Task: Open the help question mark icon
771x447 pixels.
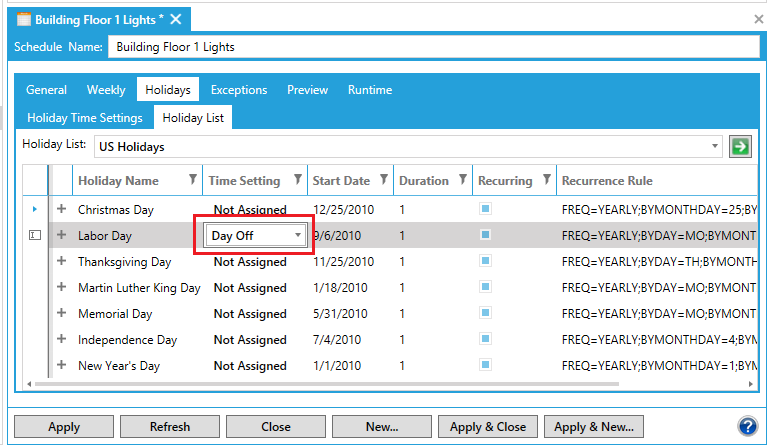Action: [746, 427]
